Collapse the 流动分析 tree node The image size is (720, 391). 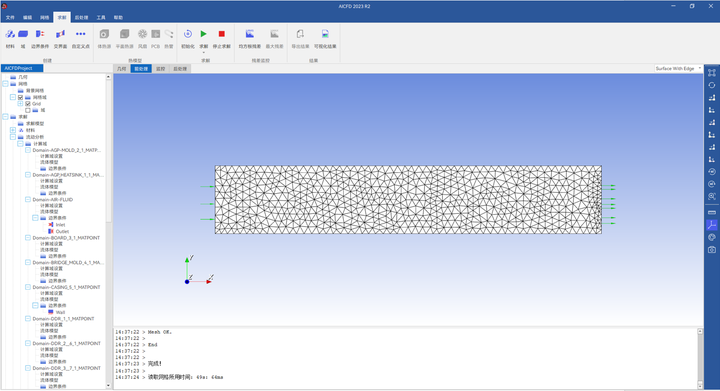click(13, 137)
